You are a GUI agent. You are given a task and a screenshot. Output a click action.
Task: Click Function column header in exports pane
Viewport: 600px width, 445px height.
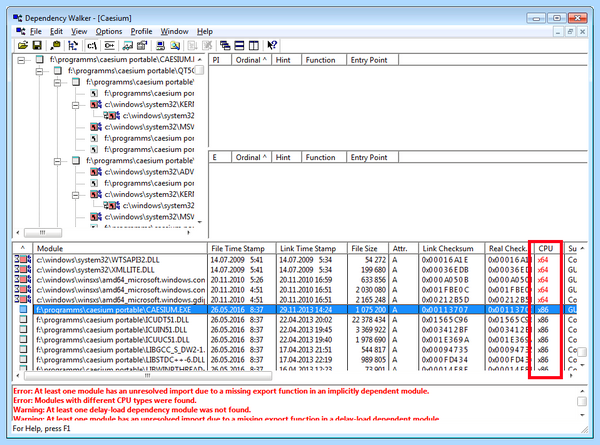pyautogui.click(x=324, y=157)
